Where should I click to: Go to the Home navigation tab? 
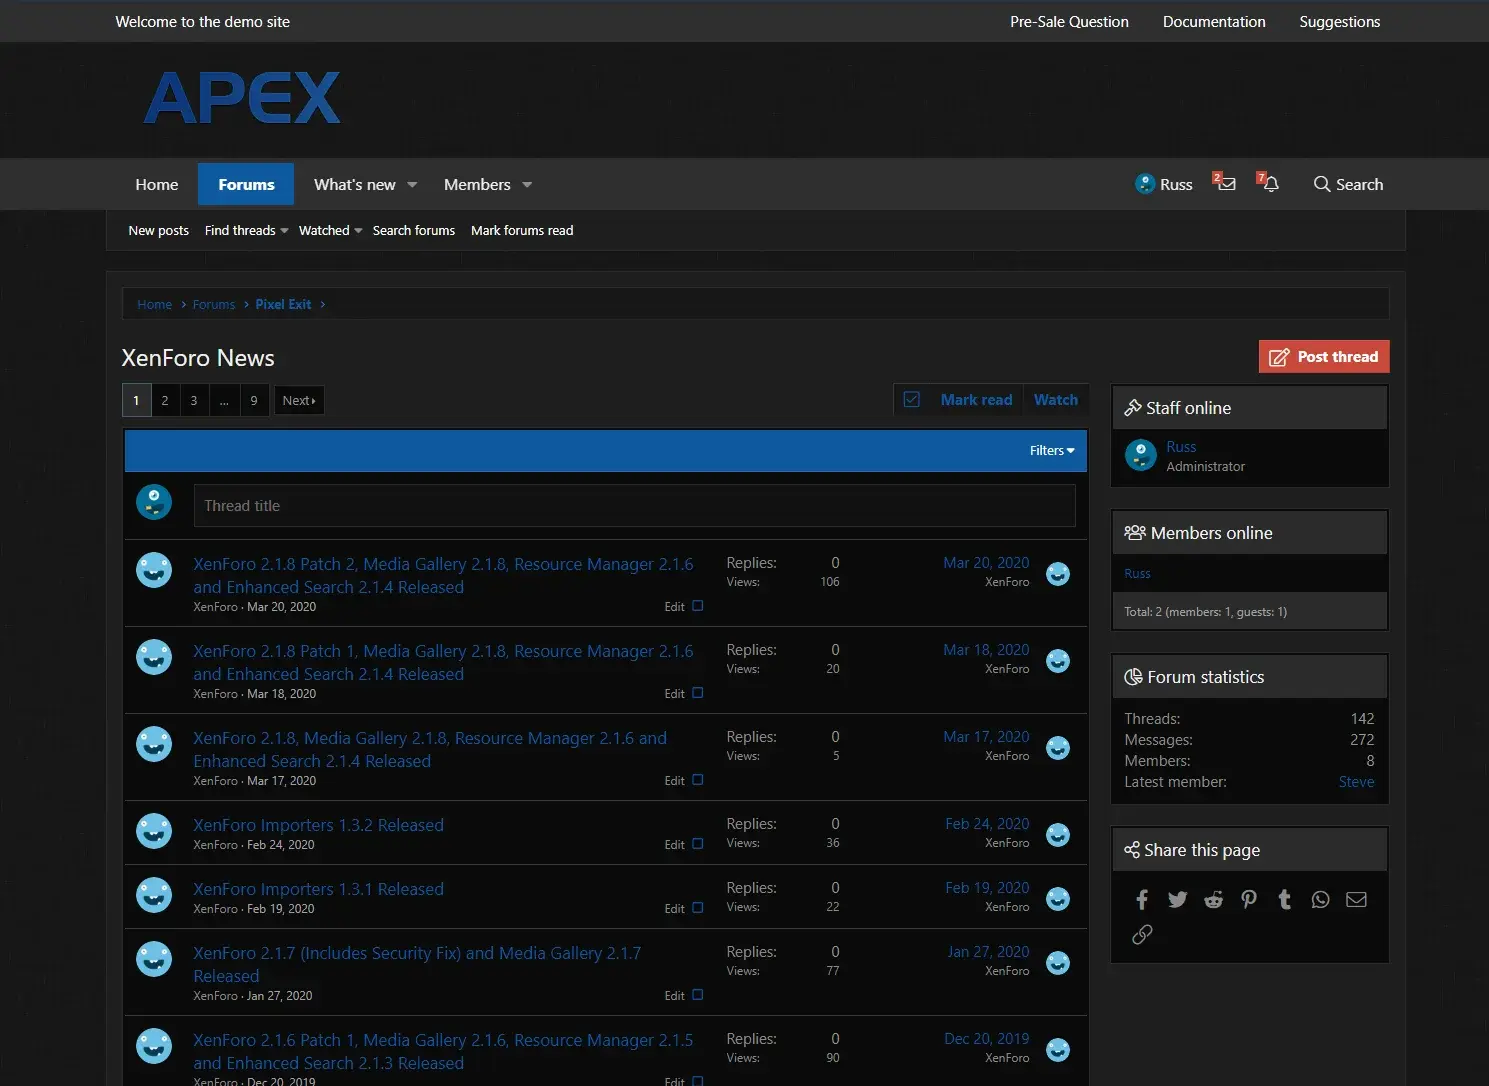(157, 185)
